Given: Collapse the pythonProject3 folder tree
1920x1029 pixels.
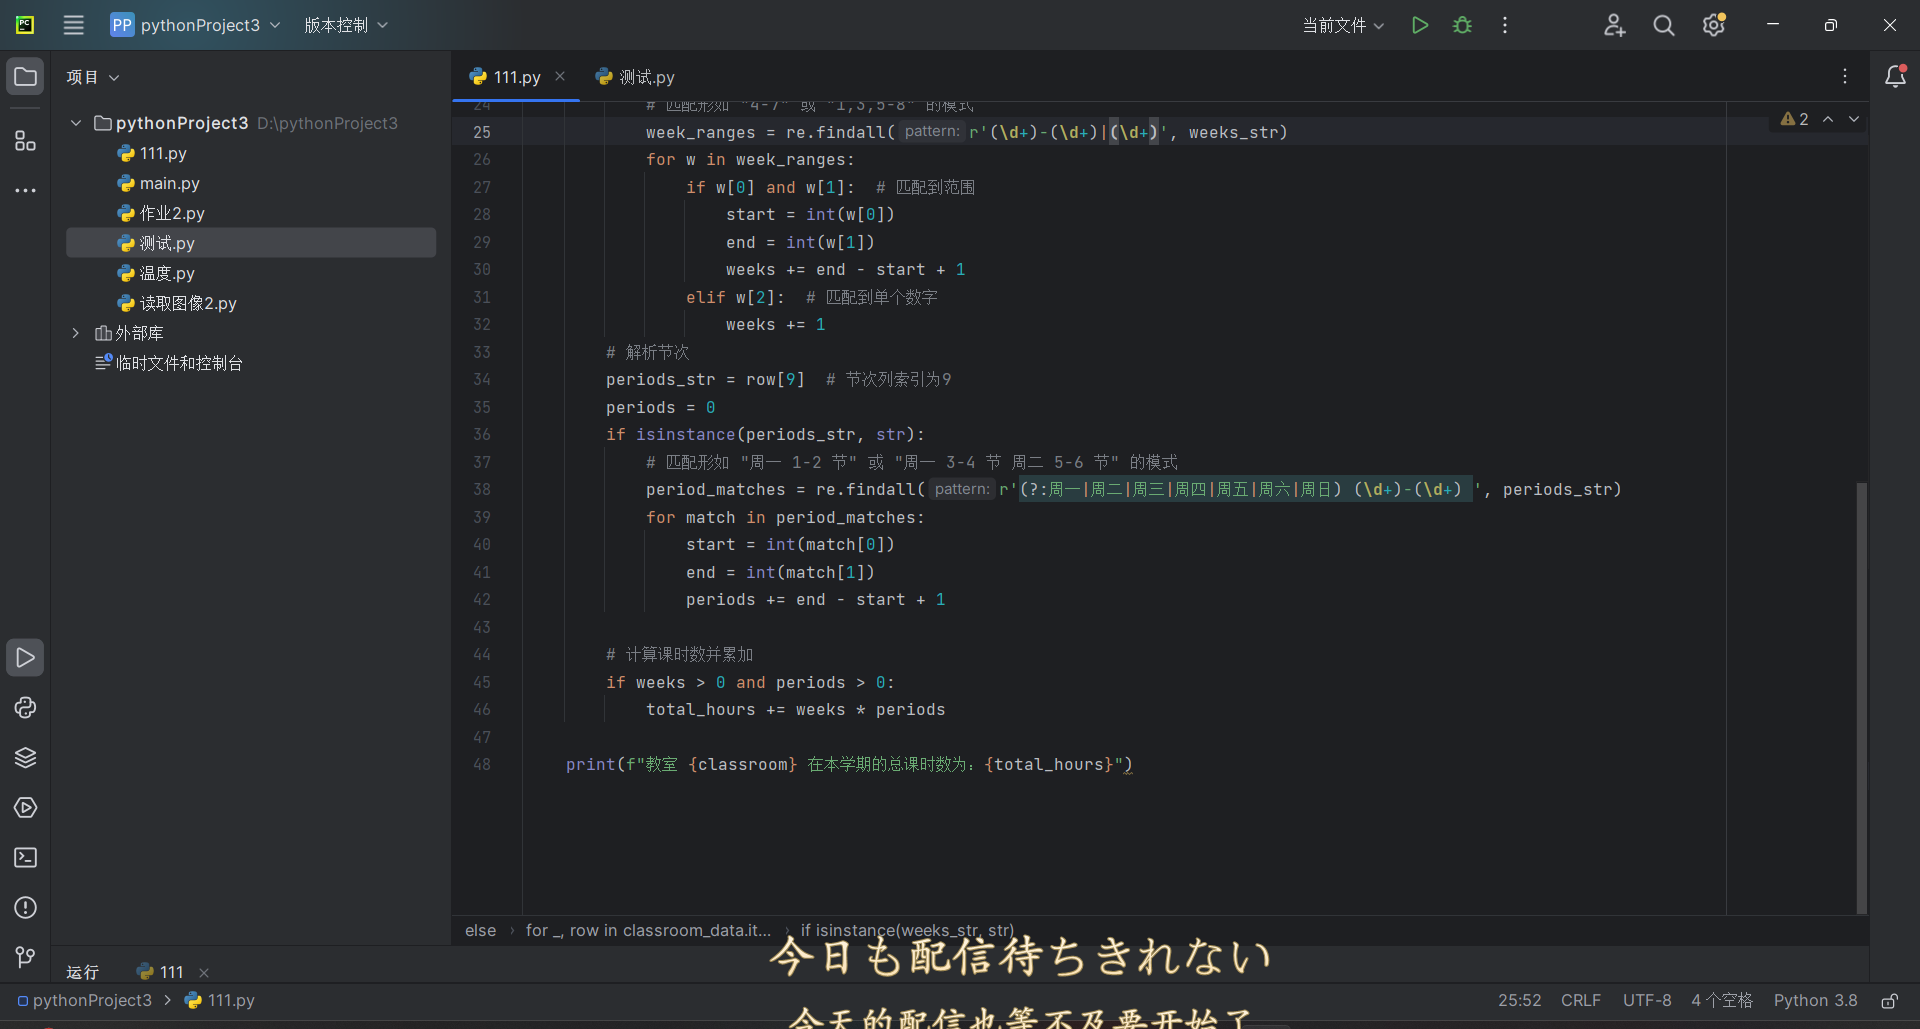Looking at the screenshot, I should click(x=76, y=123).
